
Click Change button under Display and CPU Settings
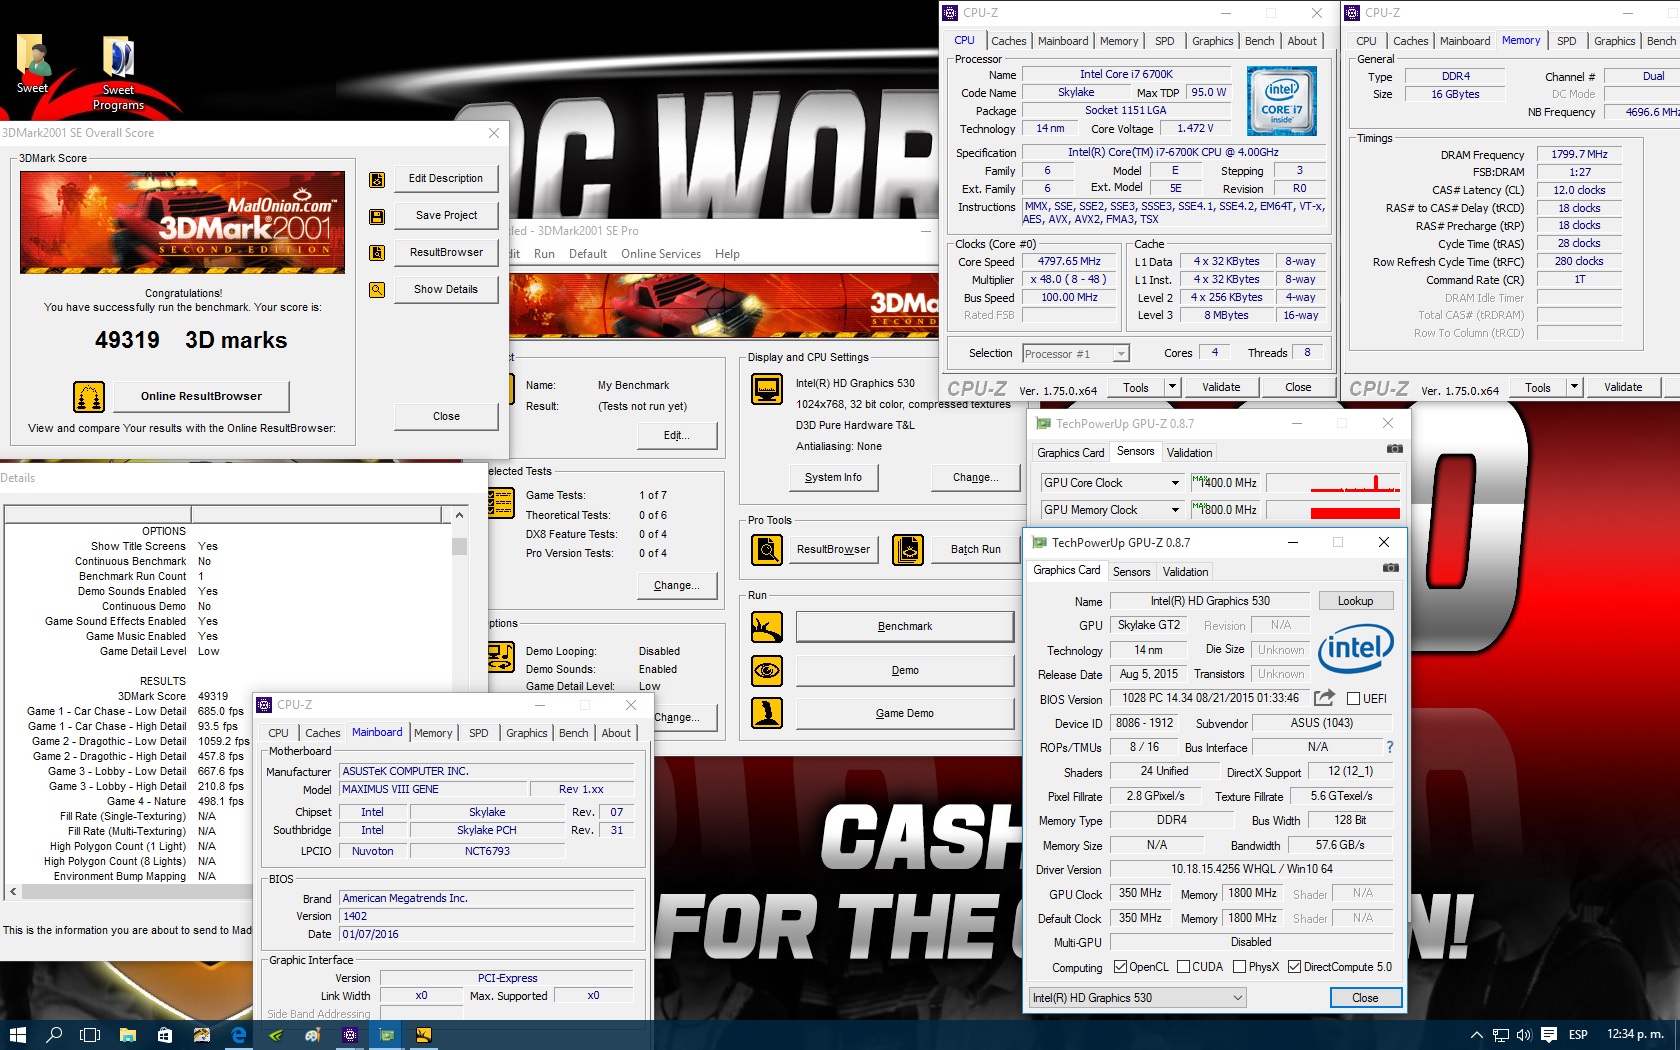(x=975, y=478)
